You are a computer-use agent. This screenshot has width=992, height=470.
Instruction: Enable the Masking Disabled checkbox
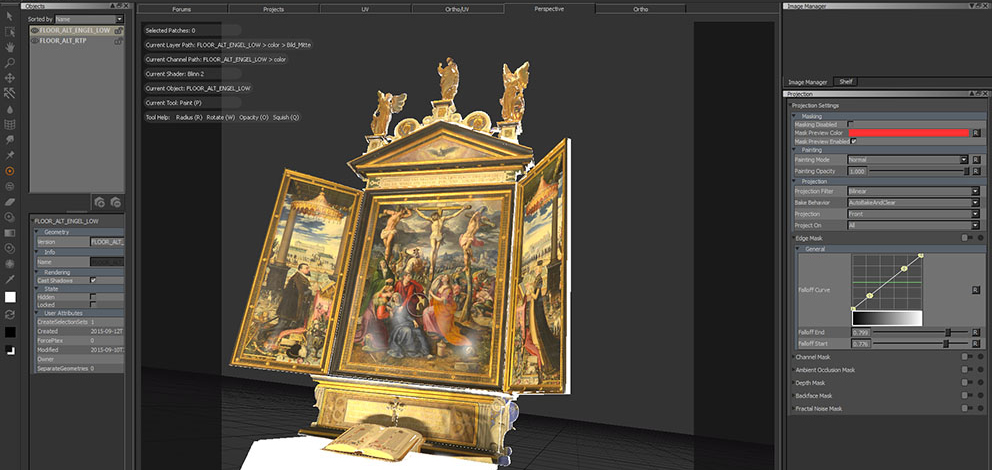pos(851,124)
